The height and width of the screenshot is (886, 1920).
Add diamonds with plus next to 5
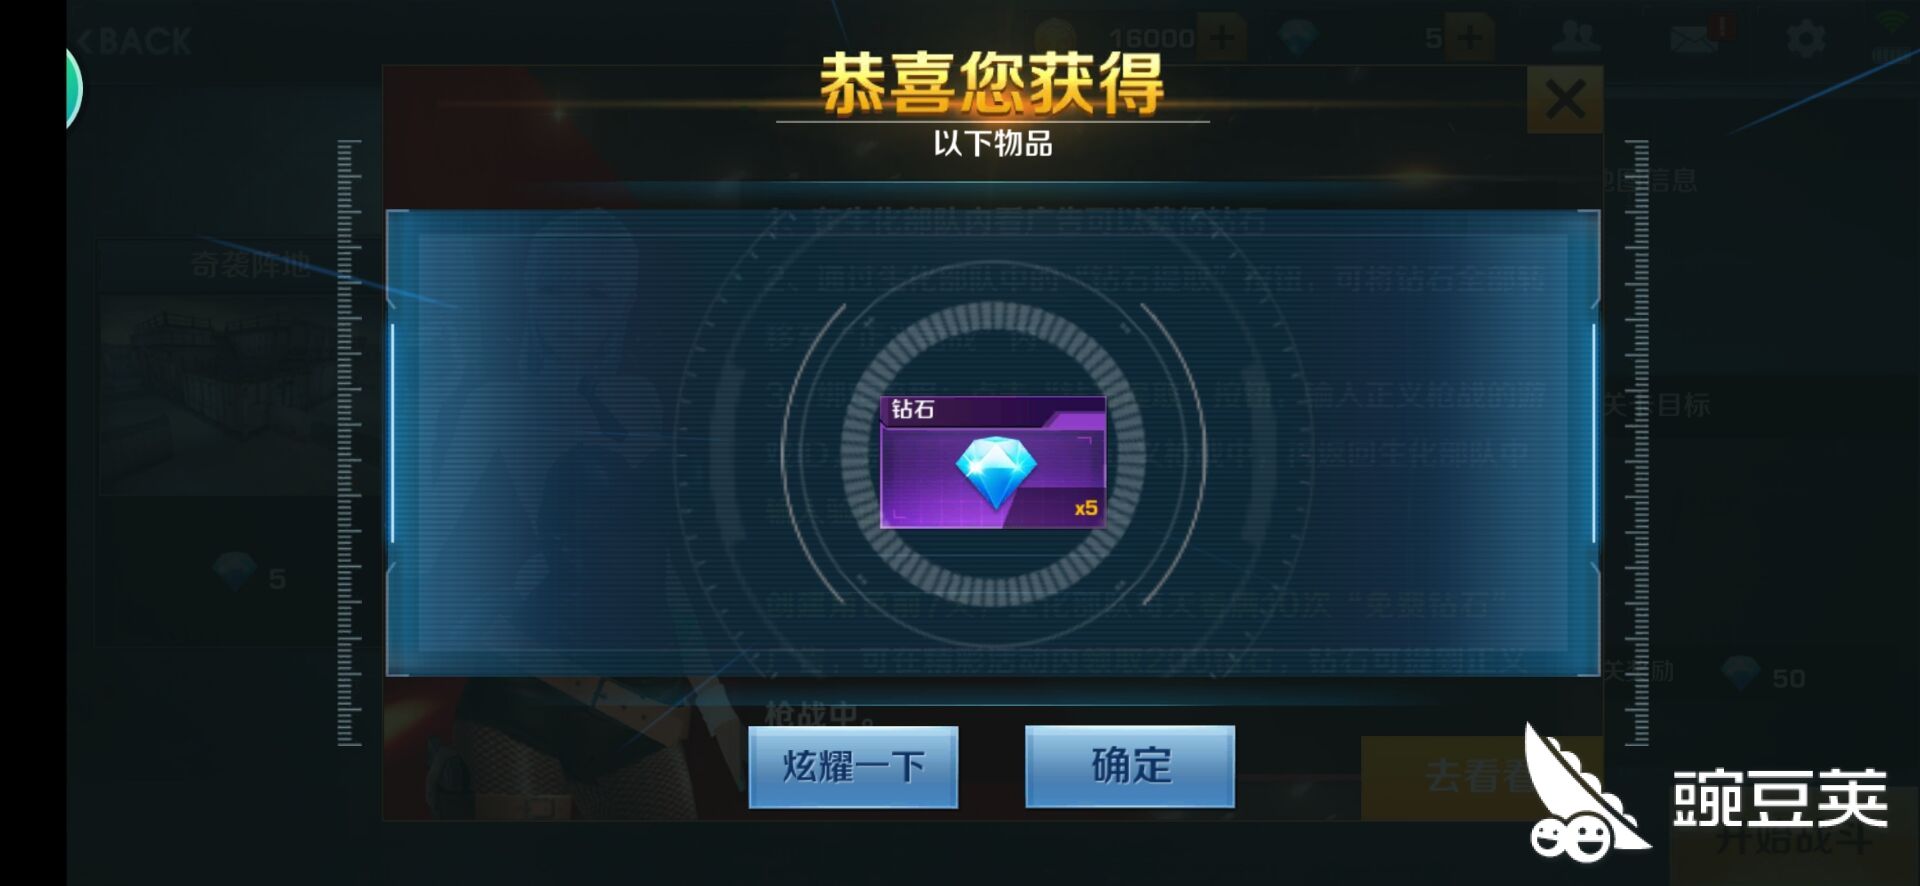(x=1469, y=38)
